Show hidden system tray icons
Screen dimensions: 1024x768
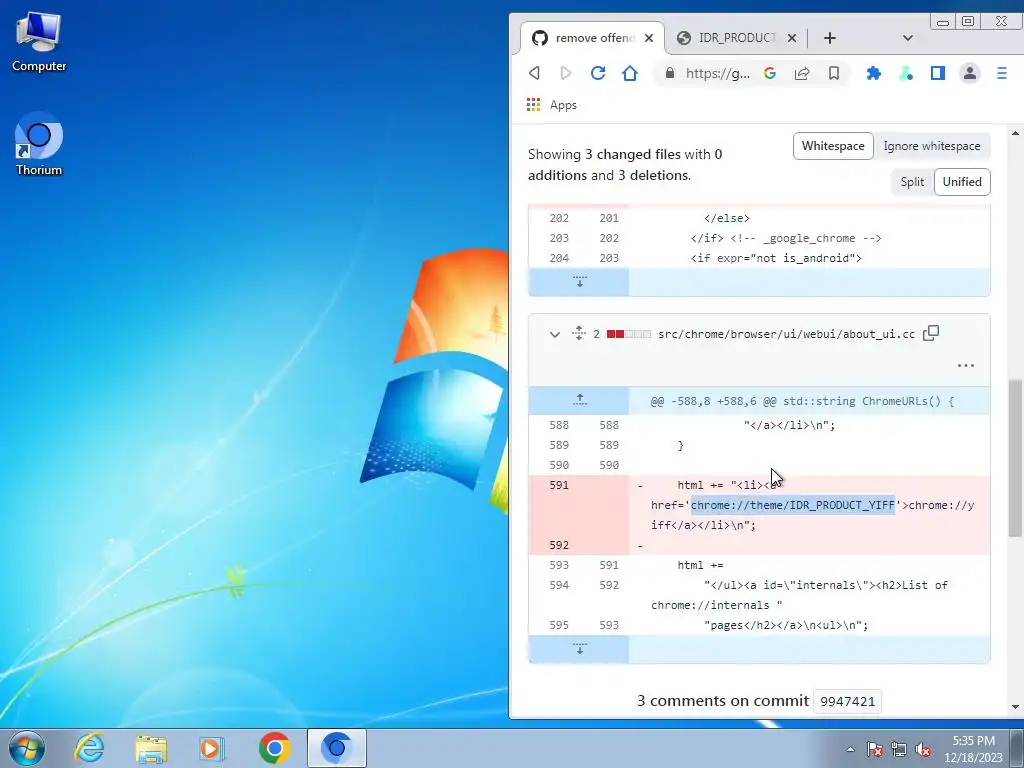coord(850,749)
